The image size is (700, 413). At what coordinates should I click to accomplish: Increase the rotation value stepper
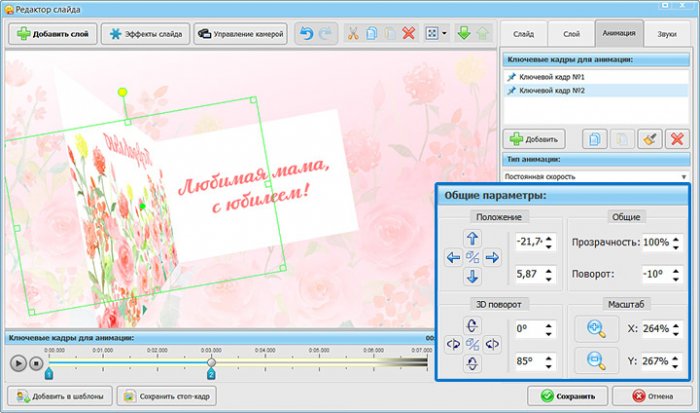point(677,266)
